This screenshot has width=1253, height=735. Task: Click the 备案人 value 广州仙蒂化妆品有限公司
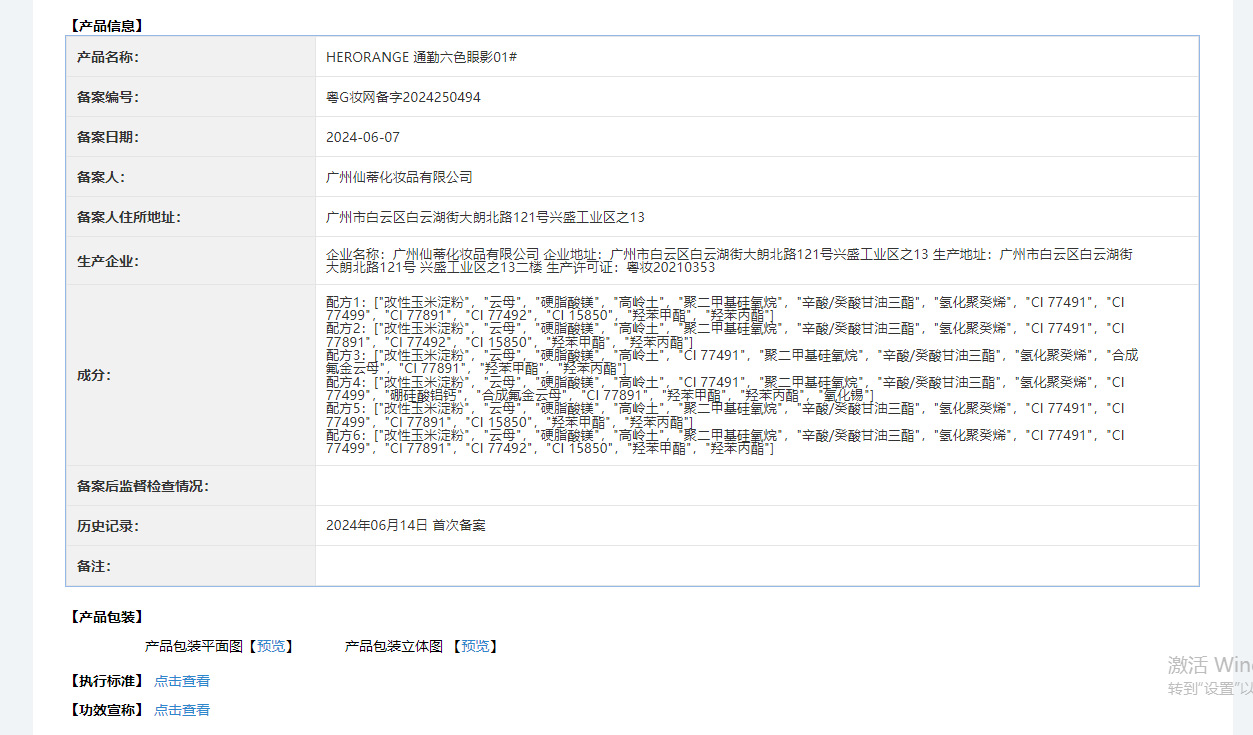pyautogui.click(x=399, y=177)
